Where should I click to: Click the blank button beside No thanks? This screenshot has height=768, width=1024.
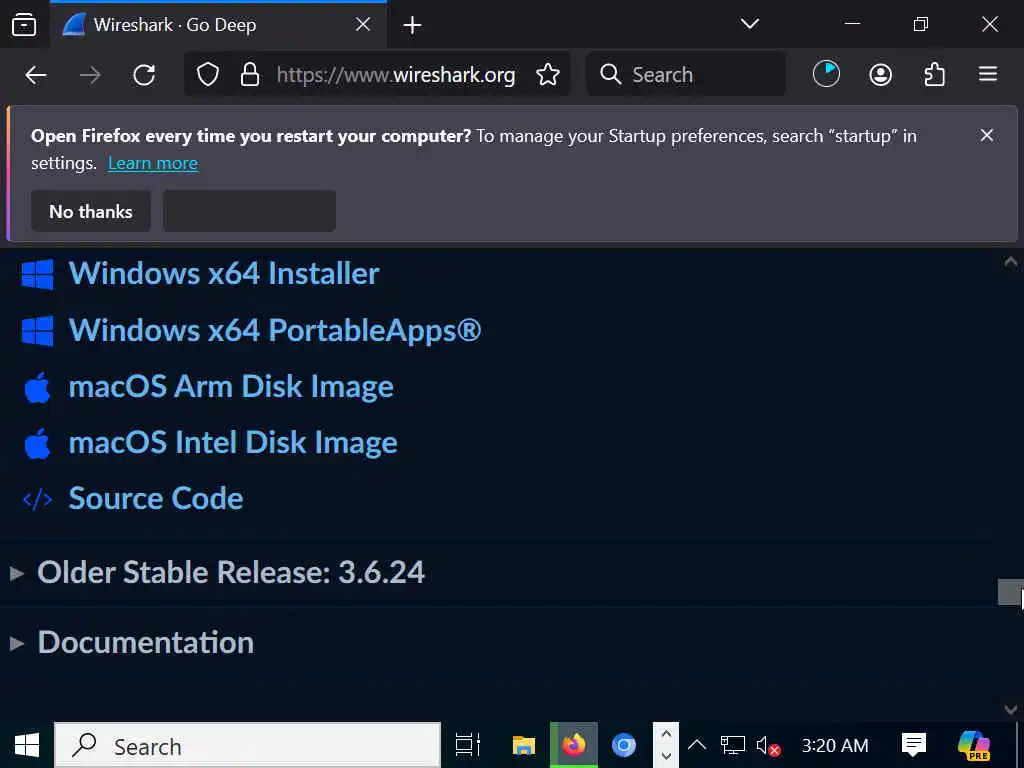point(249,211)
